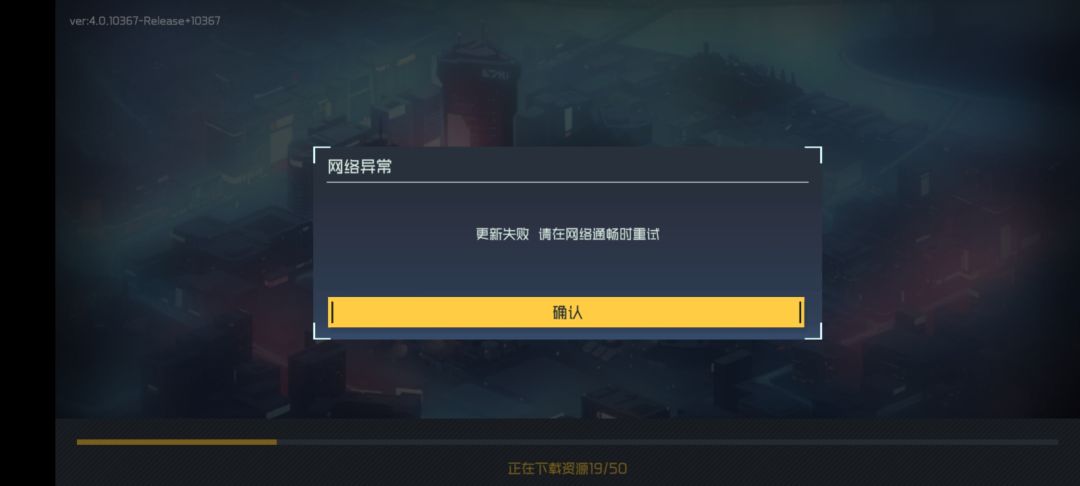
Task: Click the yellow filled part of the progress bar
Action: [176, 442]
